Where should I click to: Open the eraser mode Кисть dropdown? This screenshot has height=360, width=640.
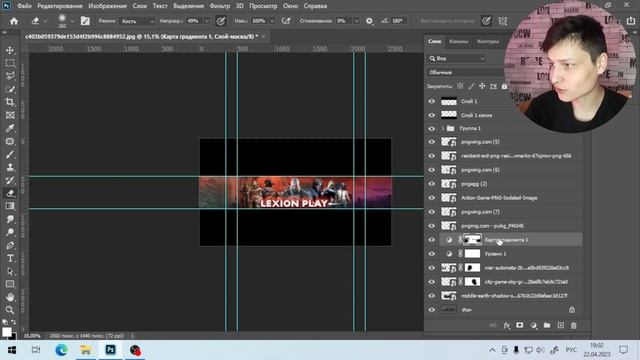[137, 21]
